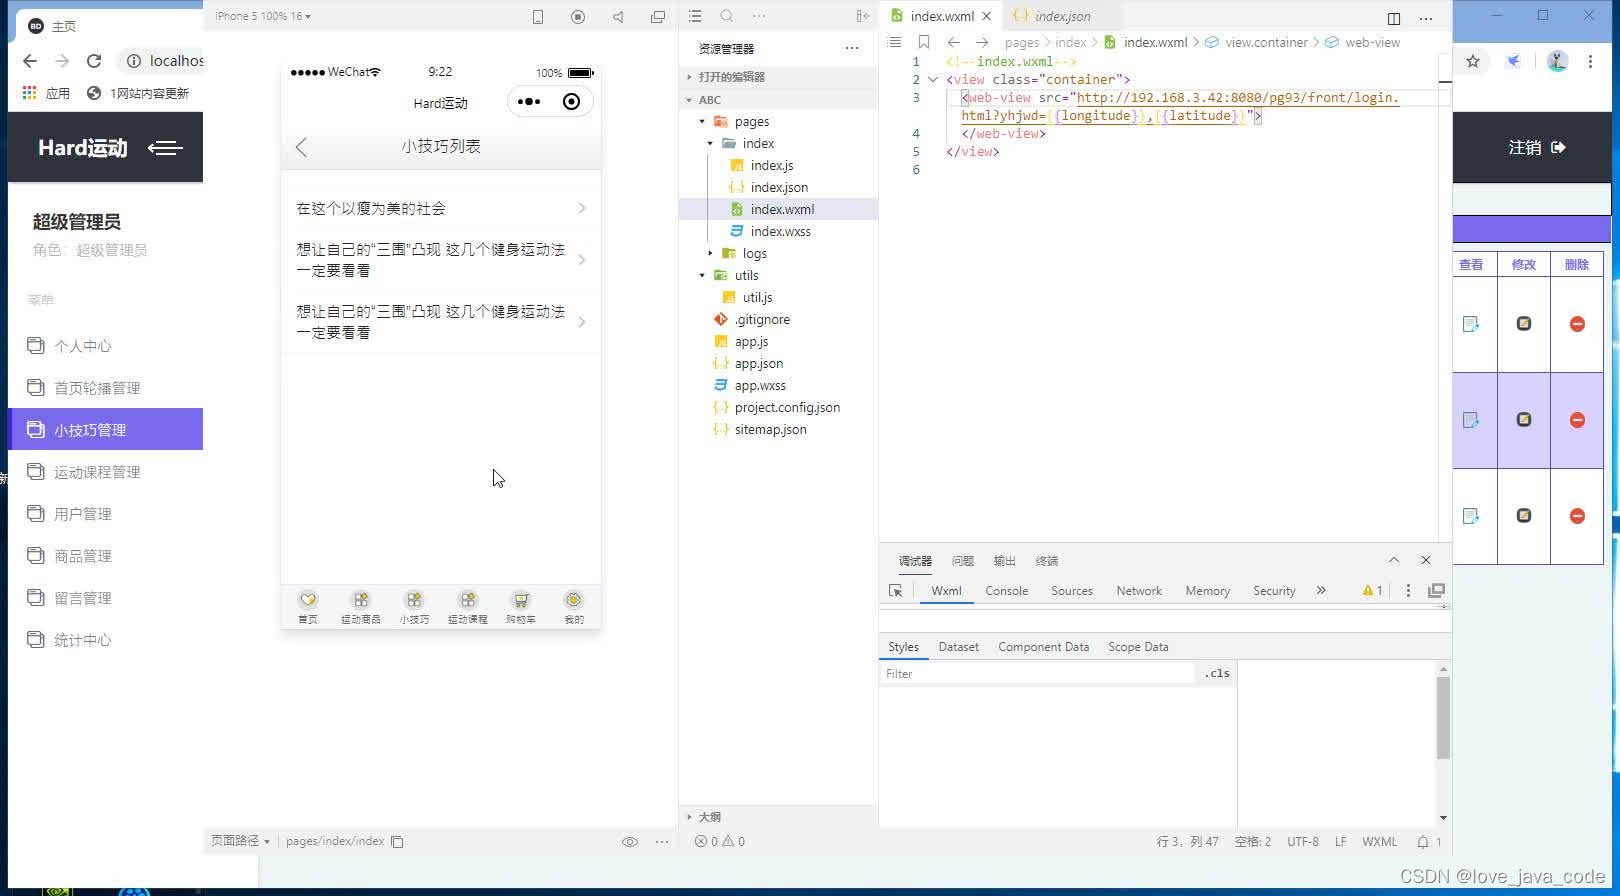Open mini program capsule menu dots
Viewport: 1620px width, 896px height.
[529, 101]
